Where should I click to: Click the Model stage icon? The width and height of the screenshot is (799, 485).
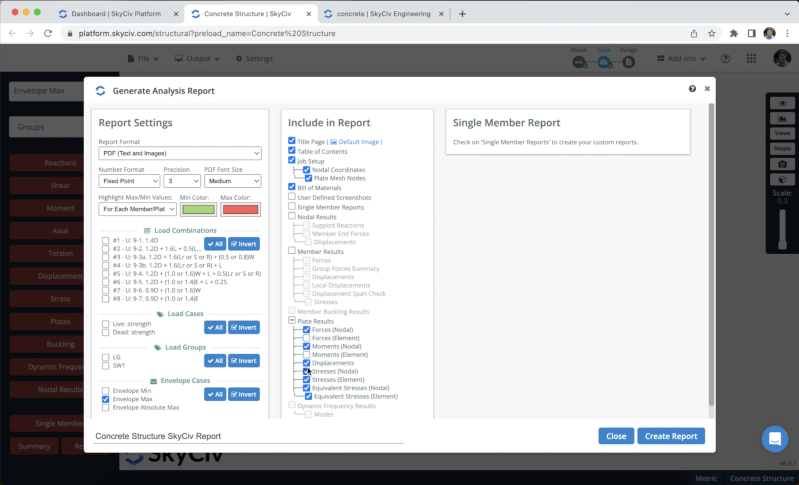coord(579,62)
